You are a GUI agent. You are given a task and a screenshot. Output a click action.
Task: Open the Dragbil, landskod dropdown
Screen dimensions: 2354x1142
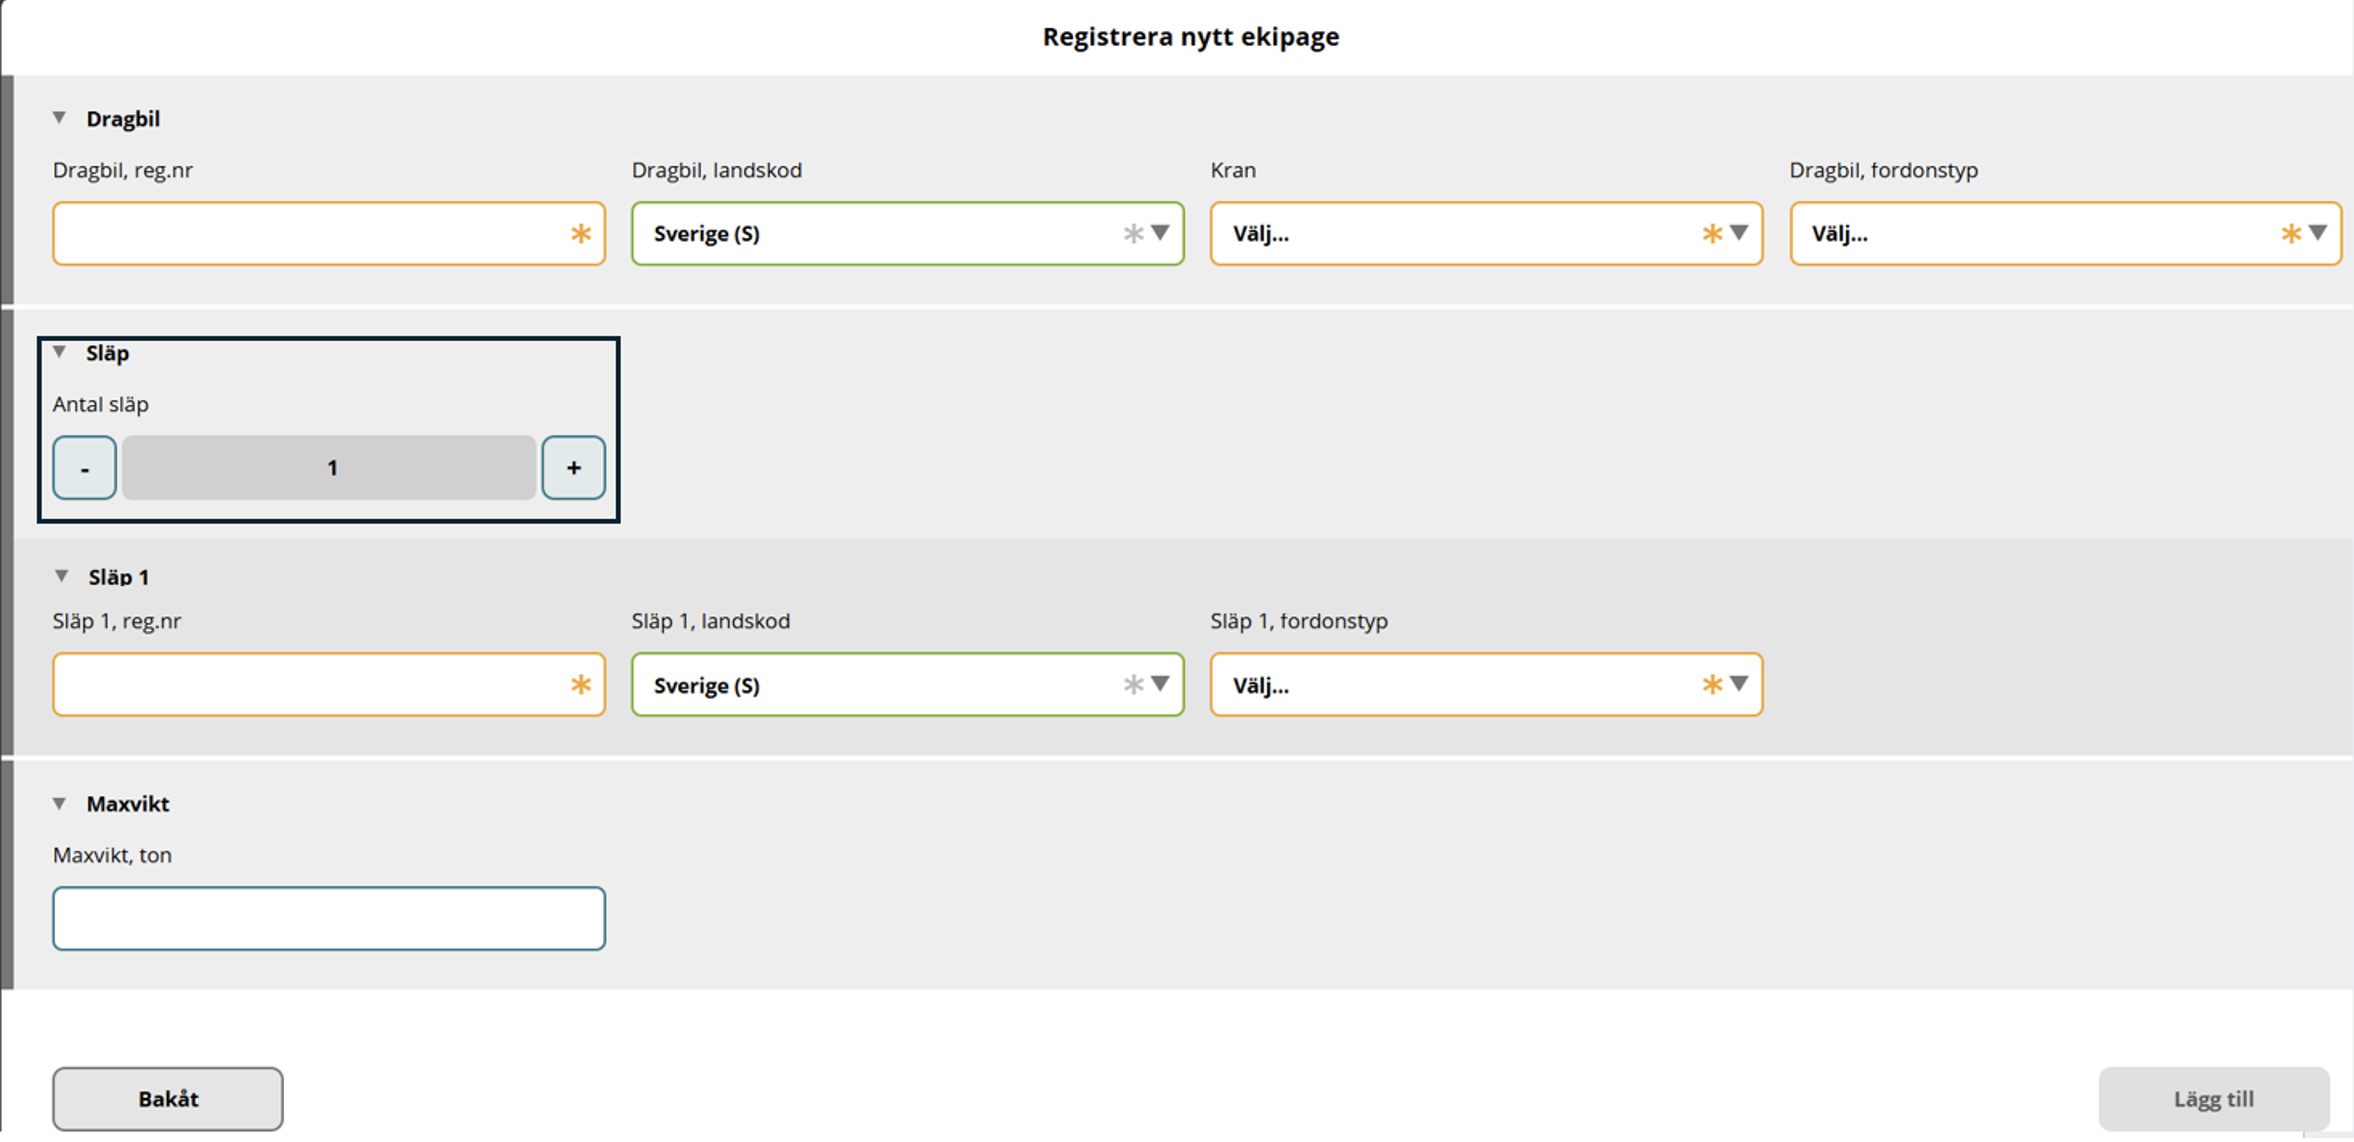(x=908, y=233)
